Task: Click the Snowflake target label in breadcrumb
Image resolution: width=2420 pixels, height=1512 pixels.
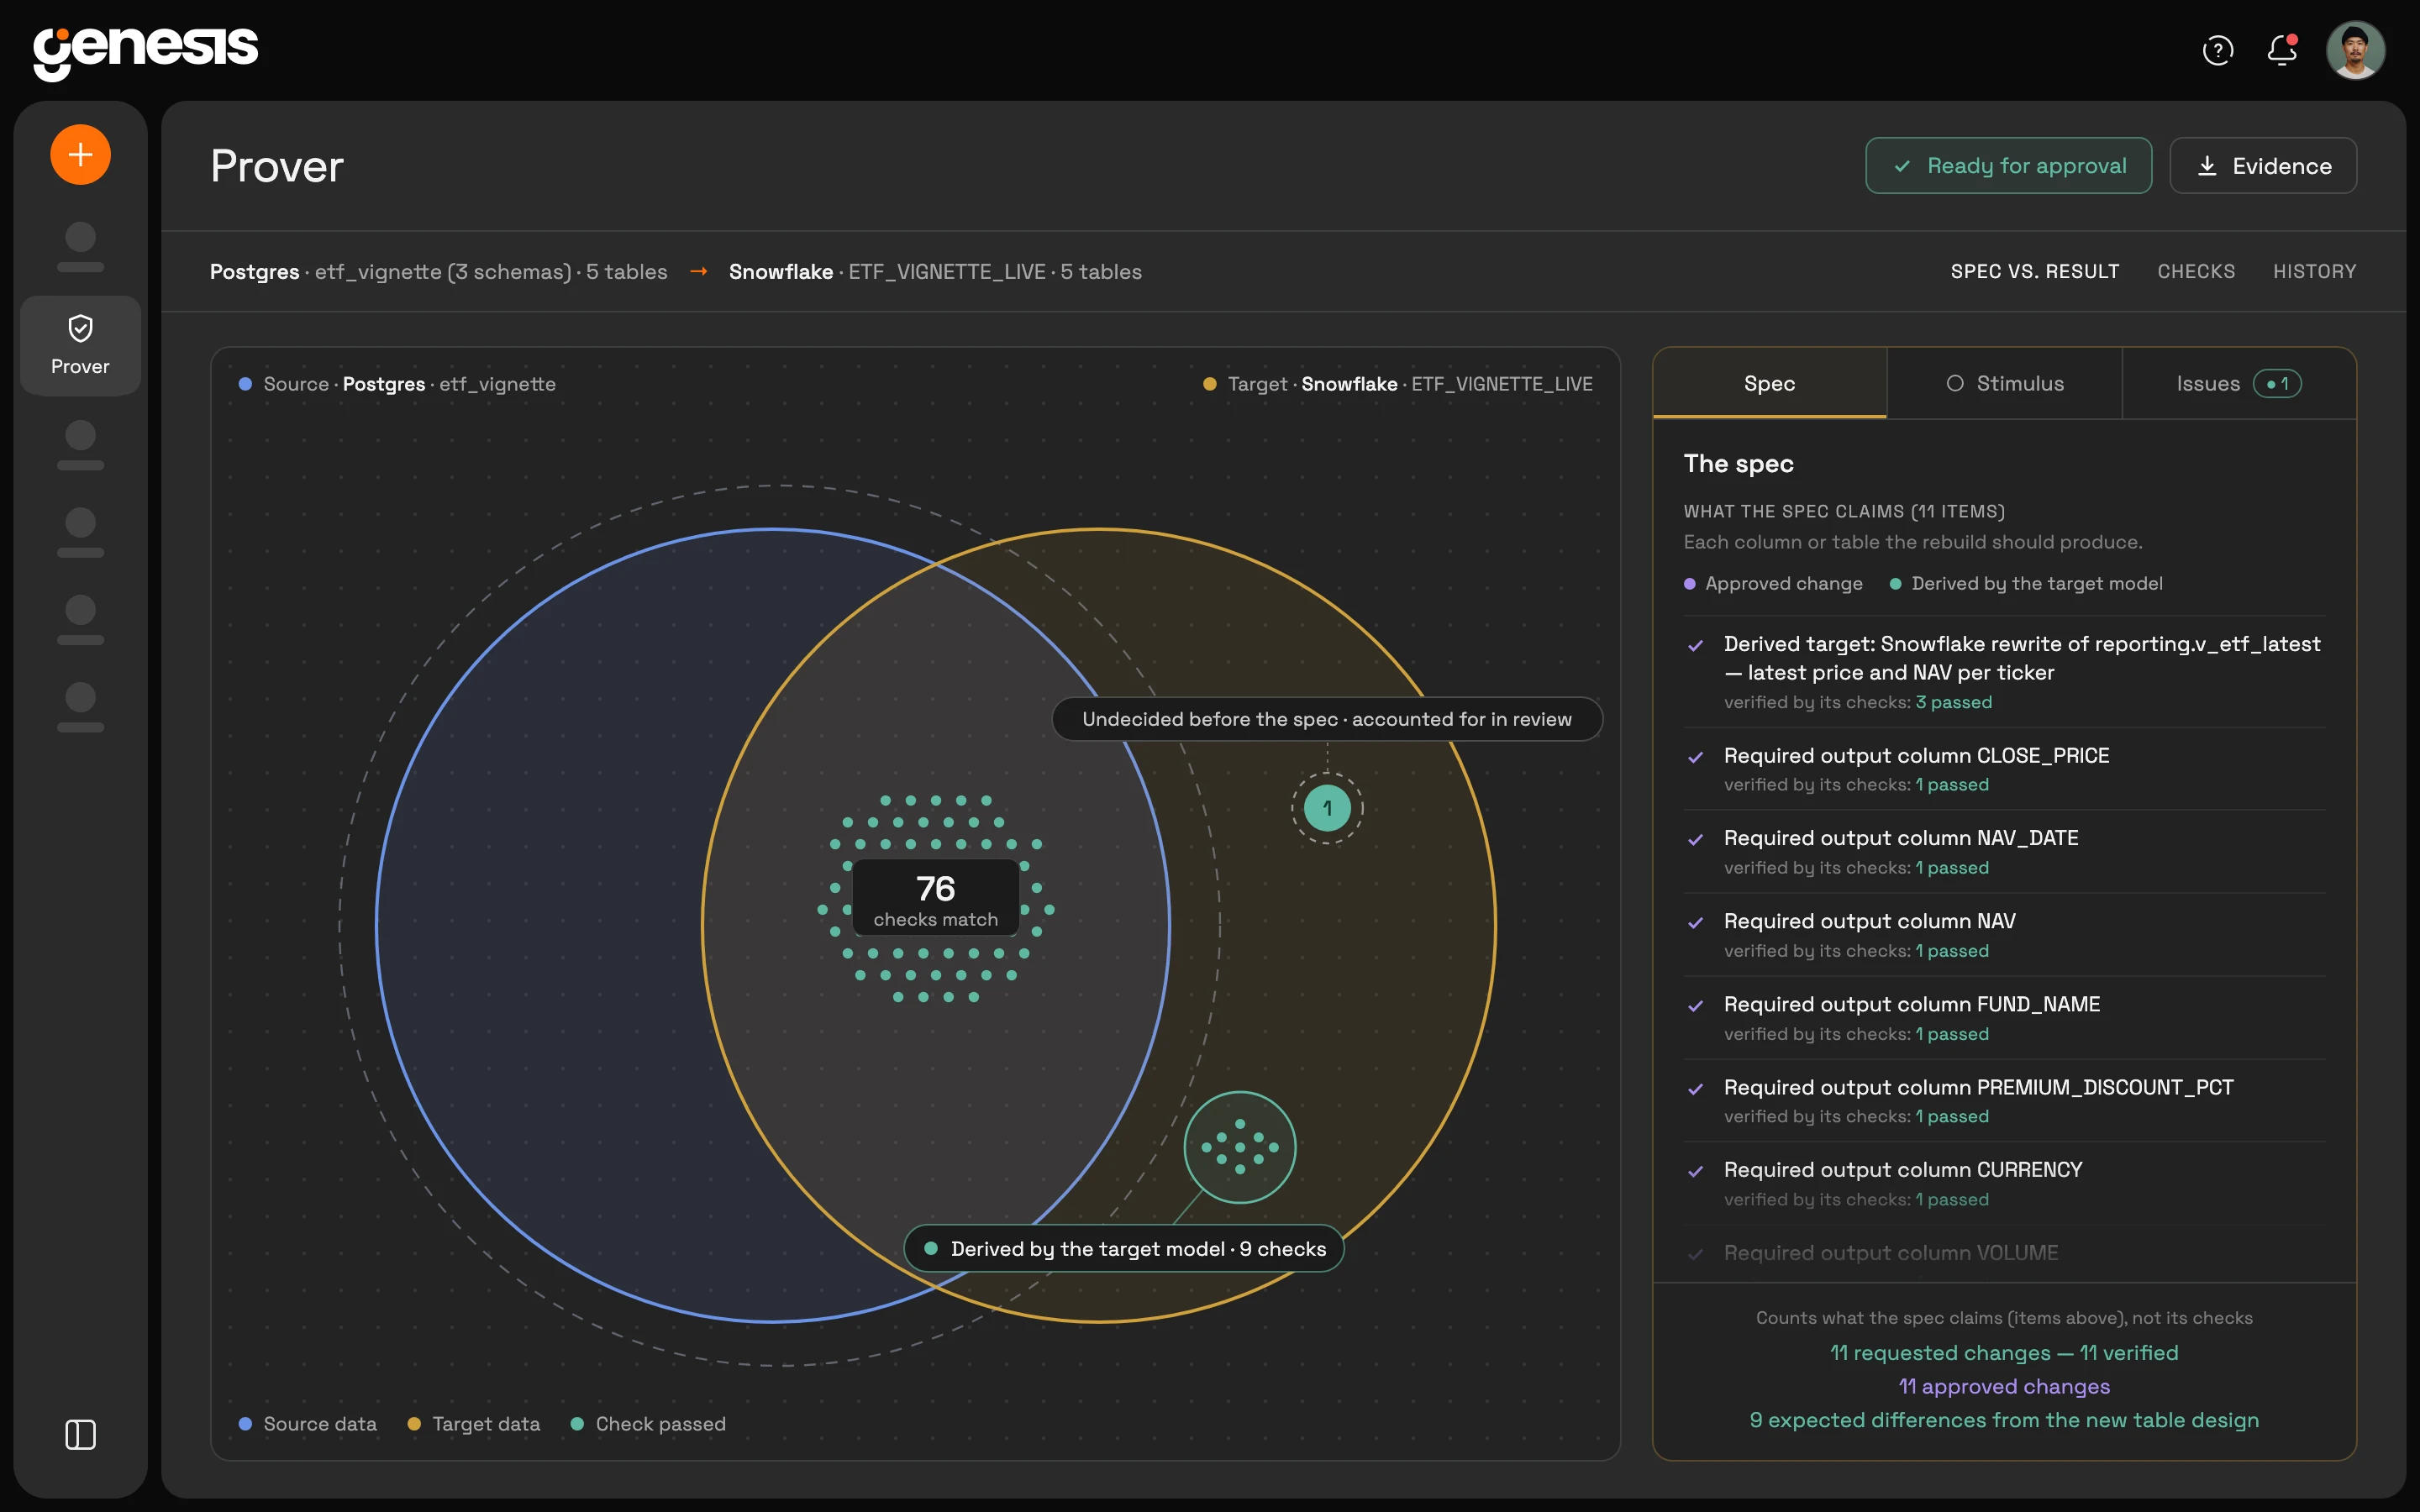Action: tap(781, 271)
